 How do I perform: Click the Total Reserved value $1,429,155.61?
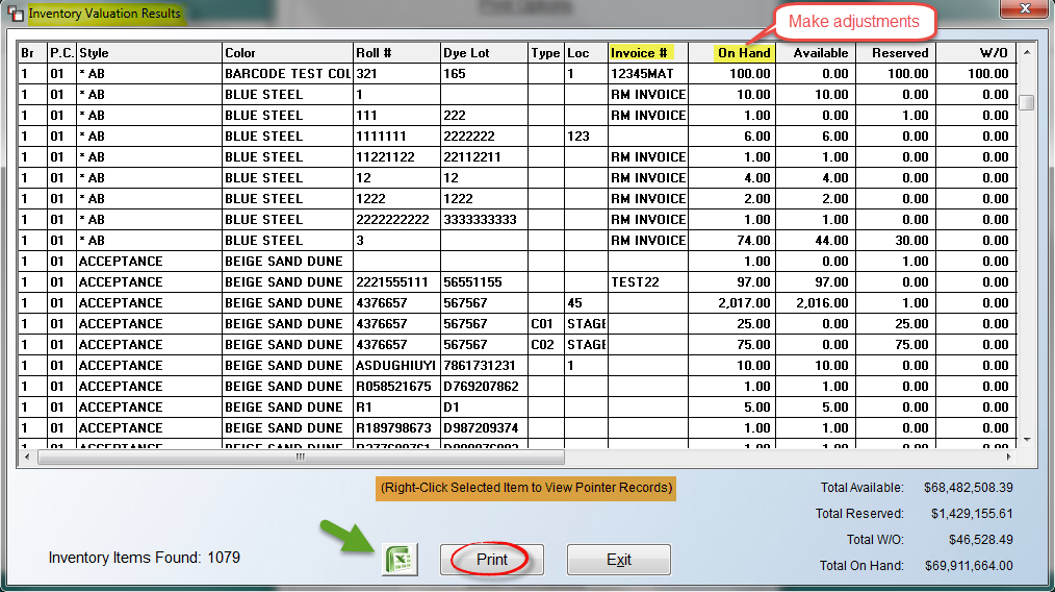coord(972,514)
